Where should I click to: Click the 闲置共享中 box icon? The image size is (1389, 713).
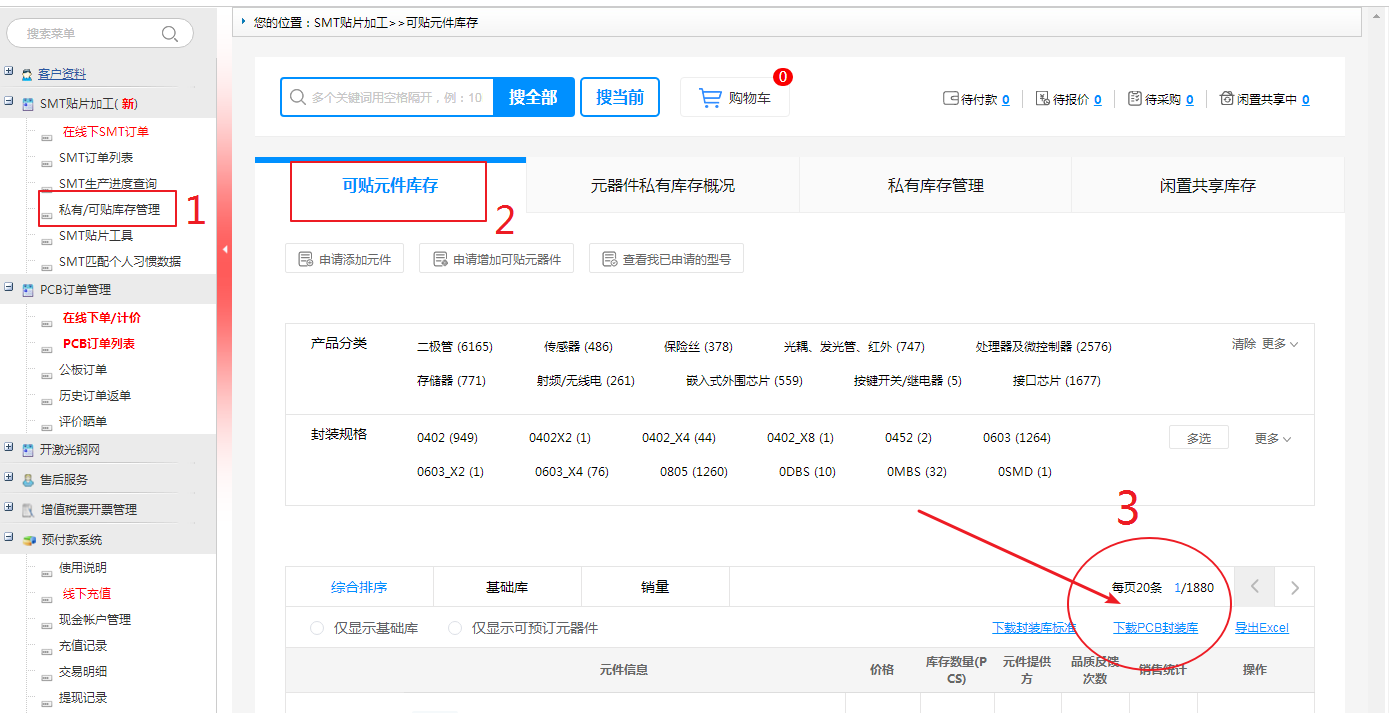click(x=1226, y=99)
